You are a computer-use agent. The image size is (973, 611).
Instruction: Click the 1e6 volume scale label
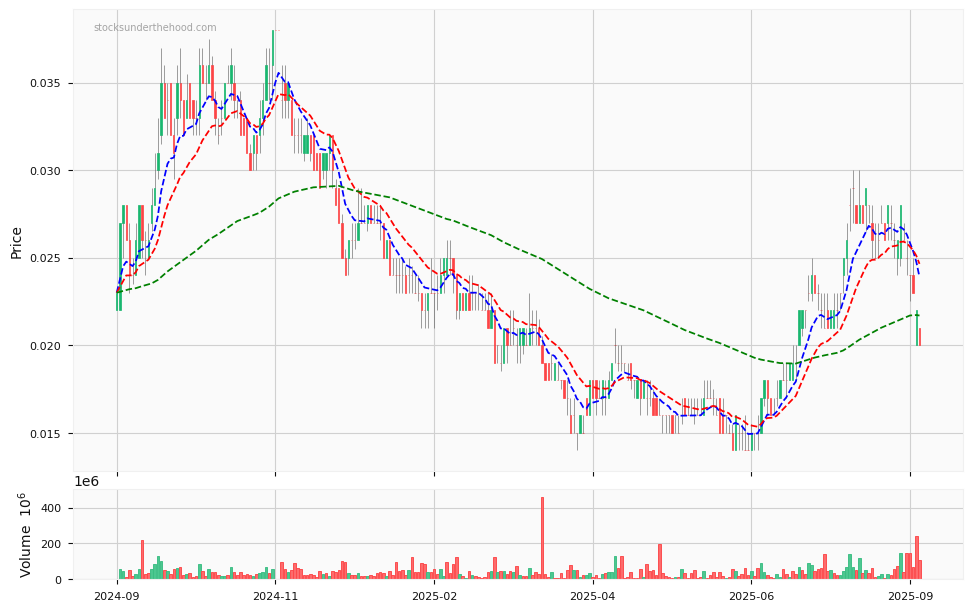[x=86, y=481]
